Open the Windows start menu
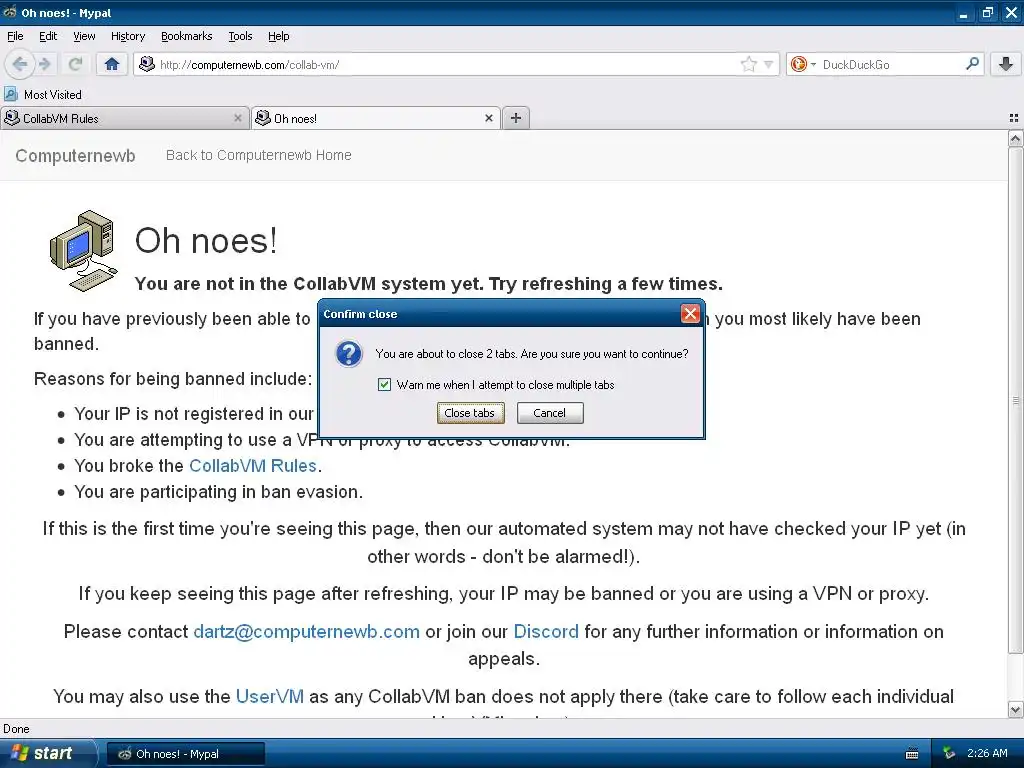Image resolution: width=1024 pixels, height=768 pixels. 47,753
